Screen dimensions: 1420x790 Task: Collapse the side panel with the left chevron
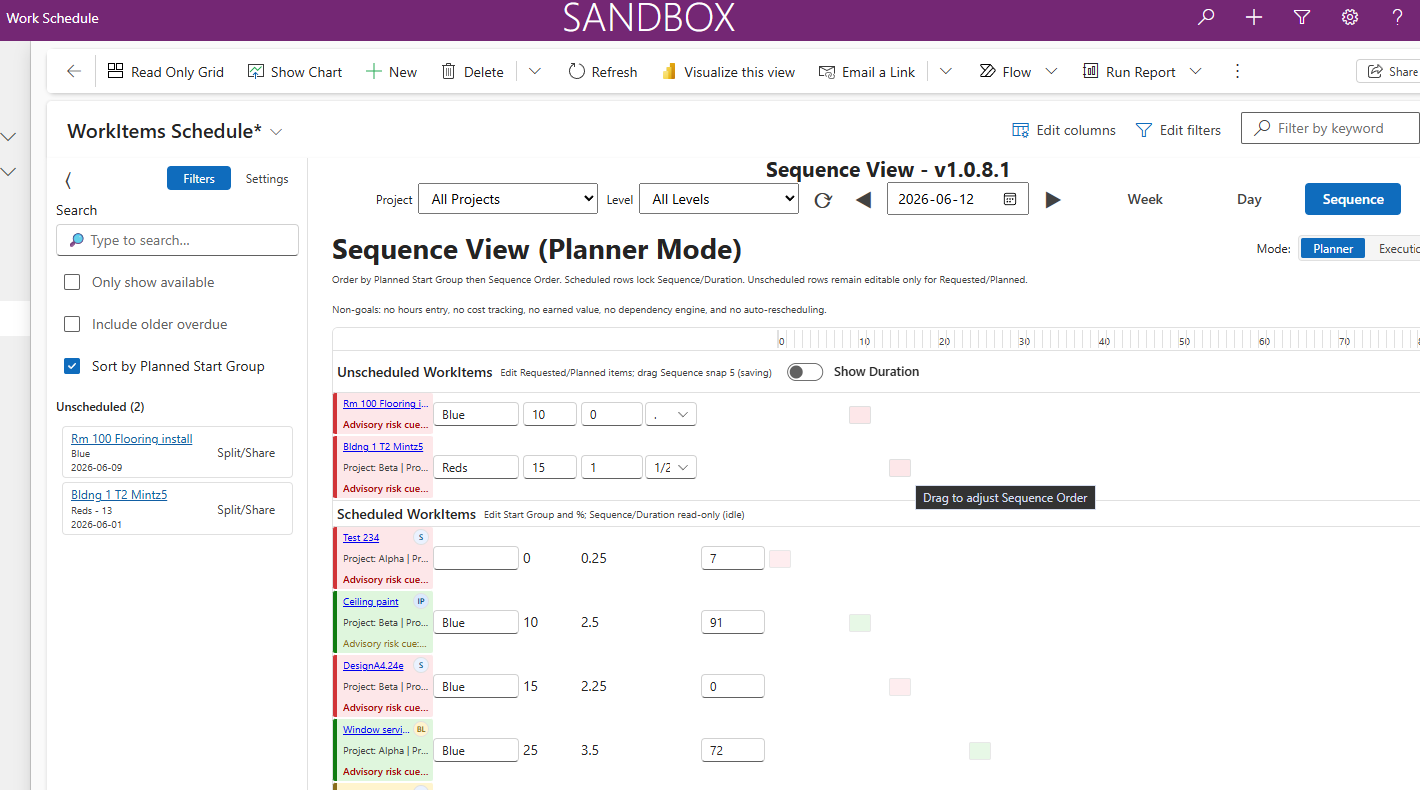(68, 180)
